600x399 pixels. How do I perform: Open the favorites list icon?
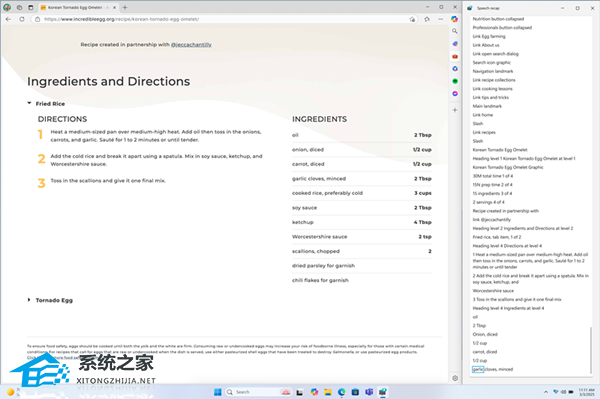[x=427, y=19]
